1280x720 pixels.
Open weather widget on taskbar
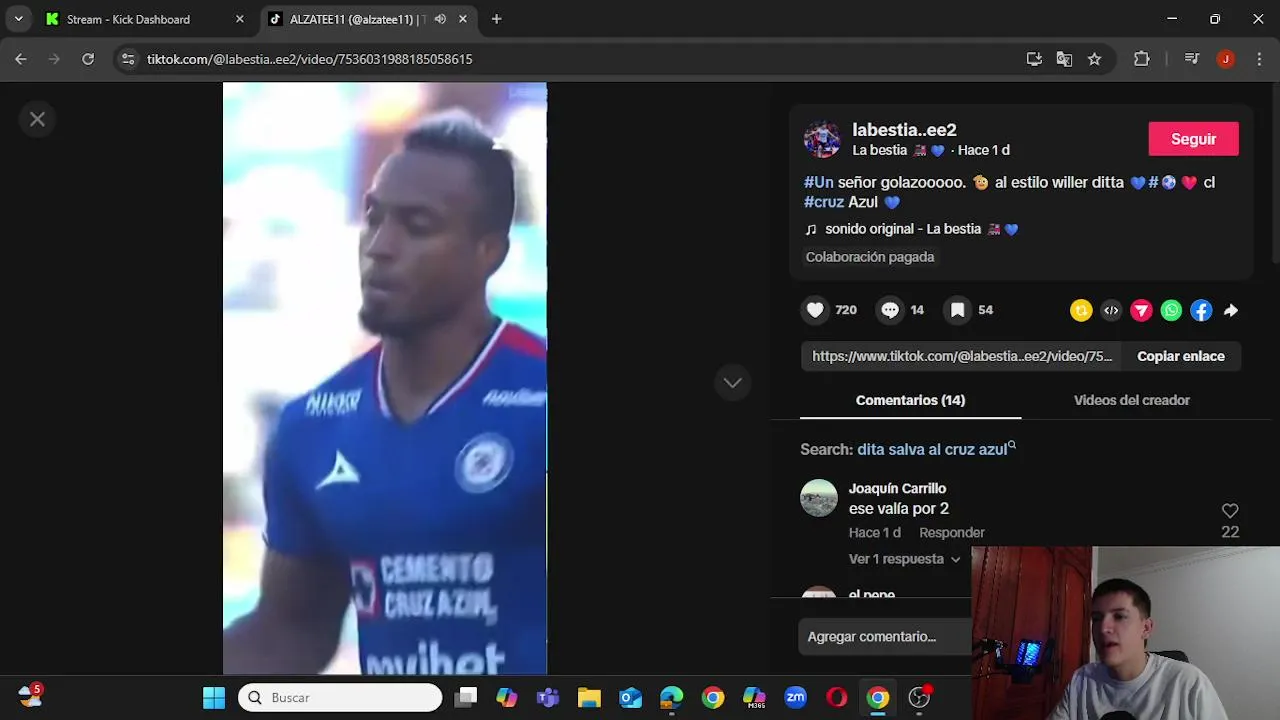(30, 696)
